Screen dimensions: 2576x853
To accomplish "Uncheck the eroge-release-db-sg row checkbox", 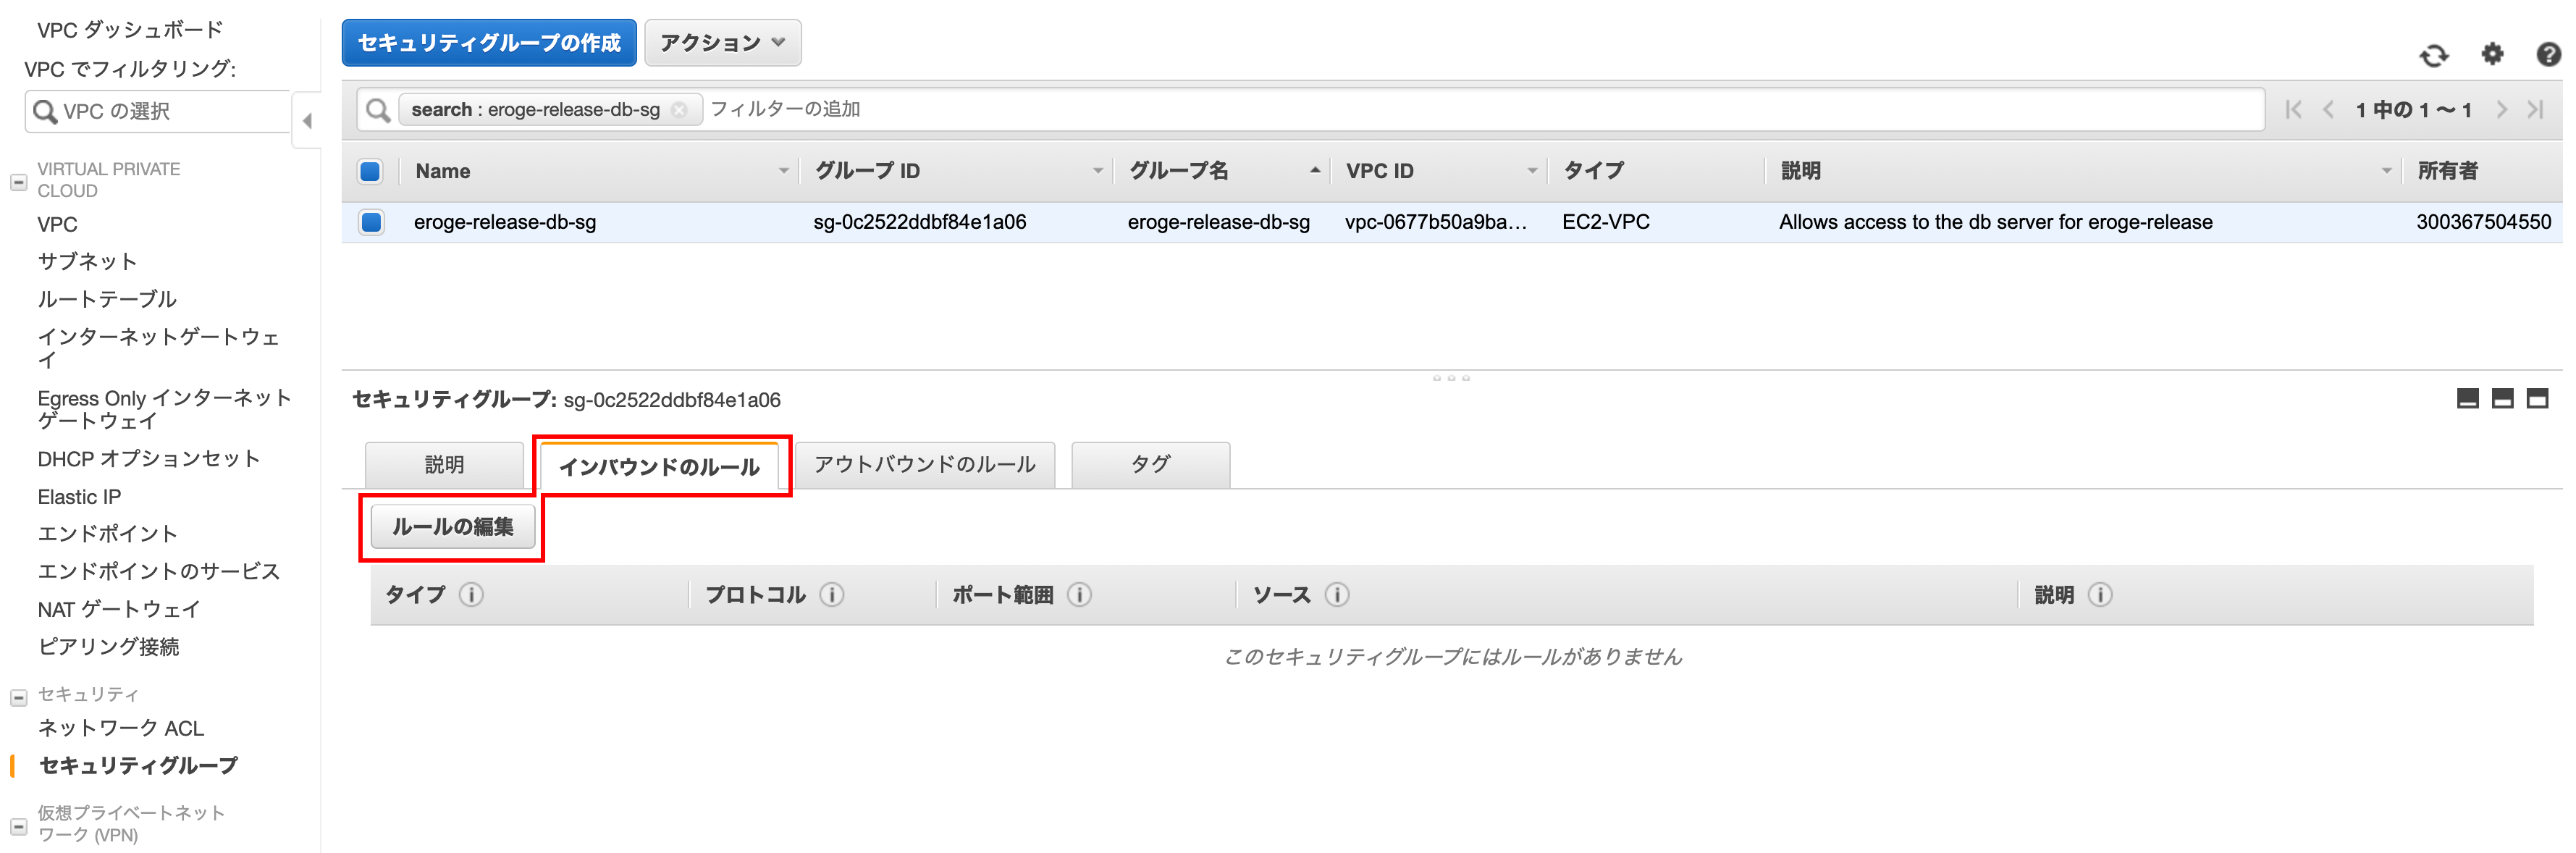I will [371, 222].
